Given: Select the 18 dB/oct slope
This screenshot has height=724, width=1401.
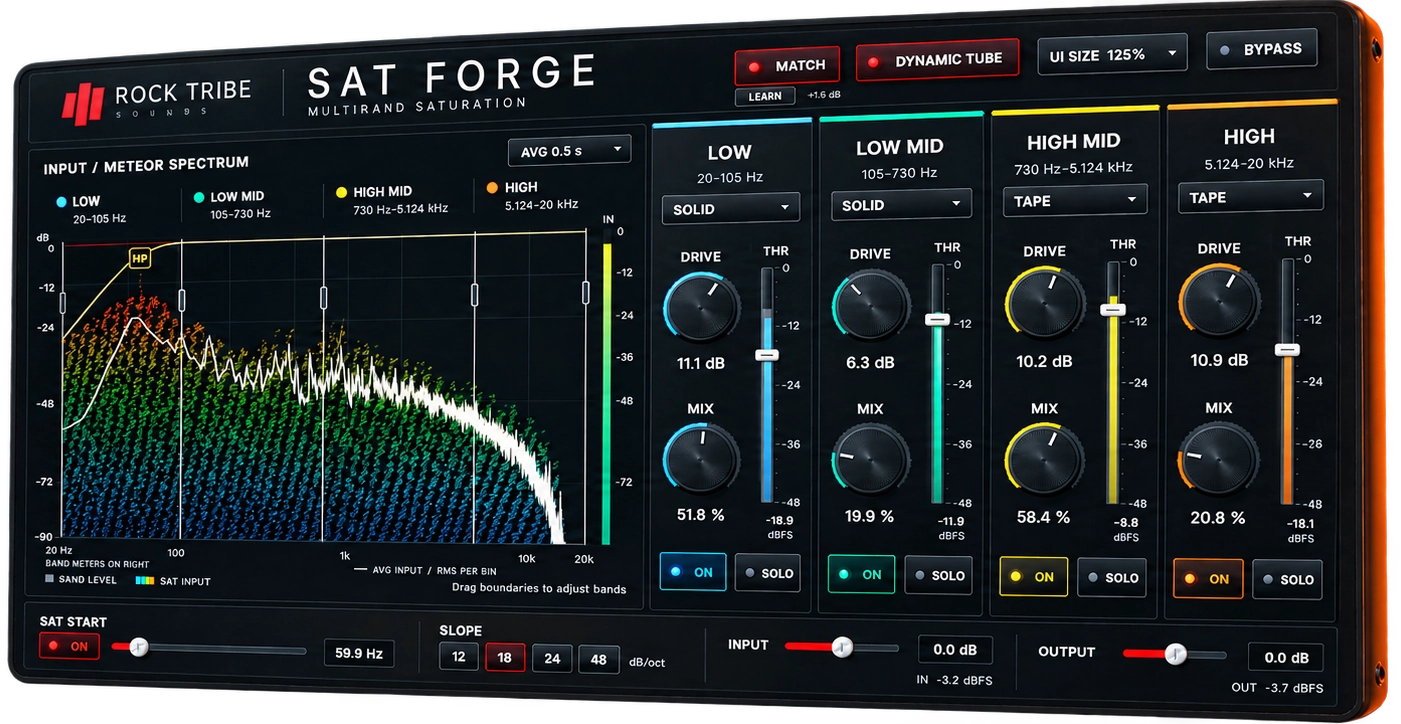Looking at the screenshot, I should (x=505, y=658).
